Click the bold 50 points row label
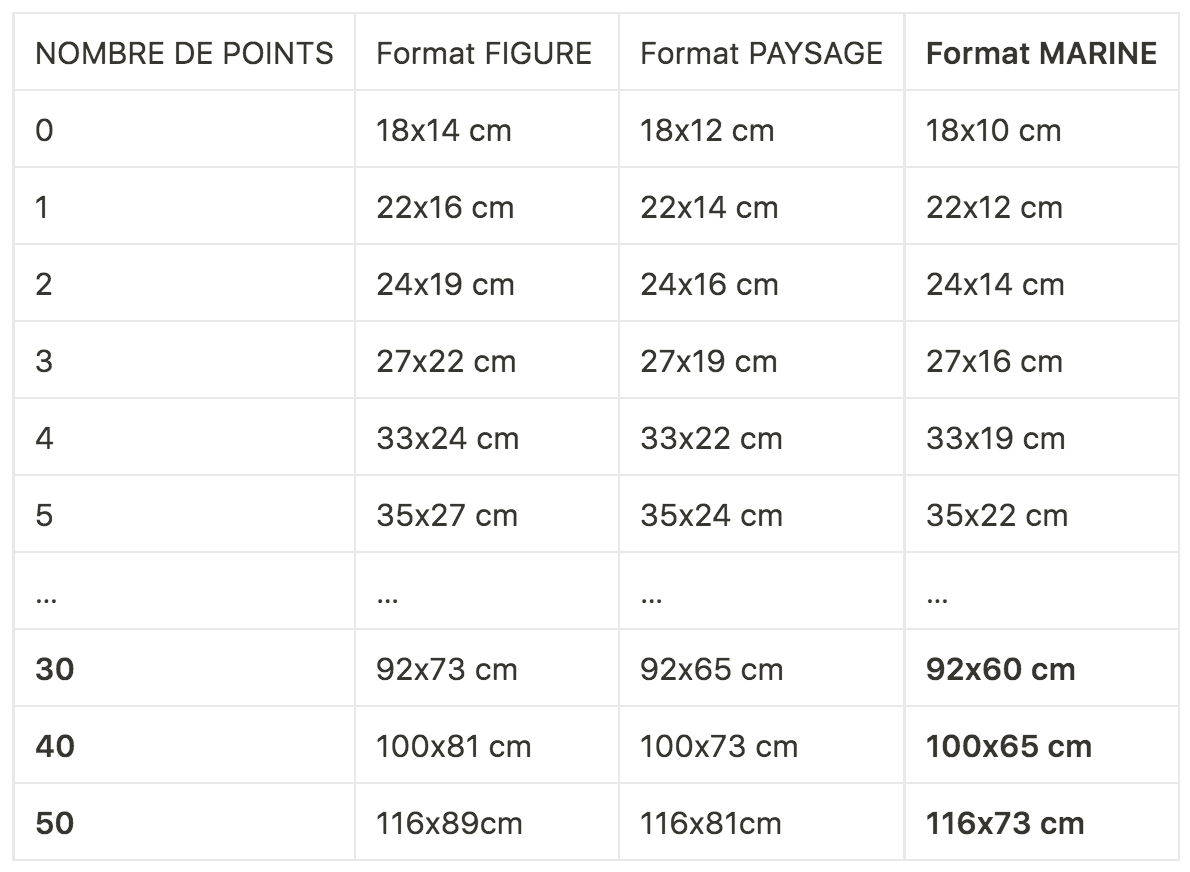Screen dimensions: 1190x872 [x=55, y=823]
